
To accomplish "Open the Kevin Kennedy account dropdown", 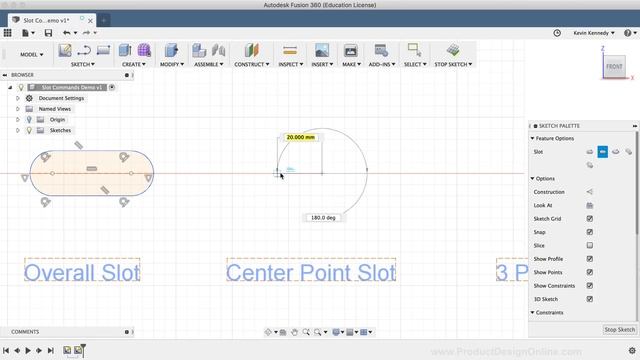I will (593, 33).
